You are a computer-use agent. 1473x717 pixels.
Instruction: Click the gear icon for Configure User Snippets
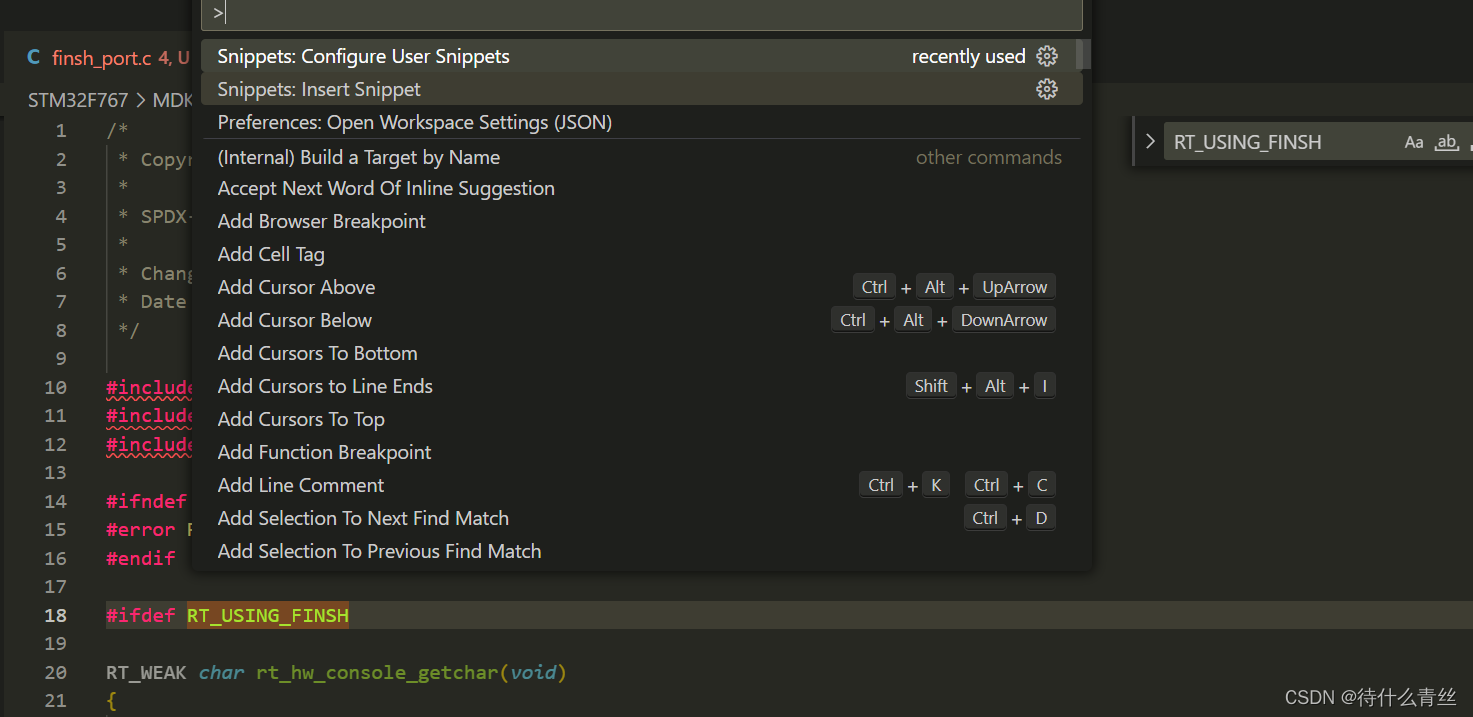(1047, 57)
